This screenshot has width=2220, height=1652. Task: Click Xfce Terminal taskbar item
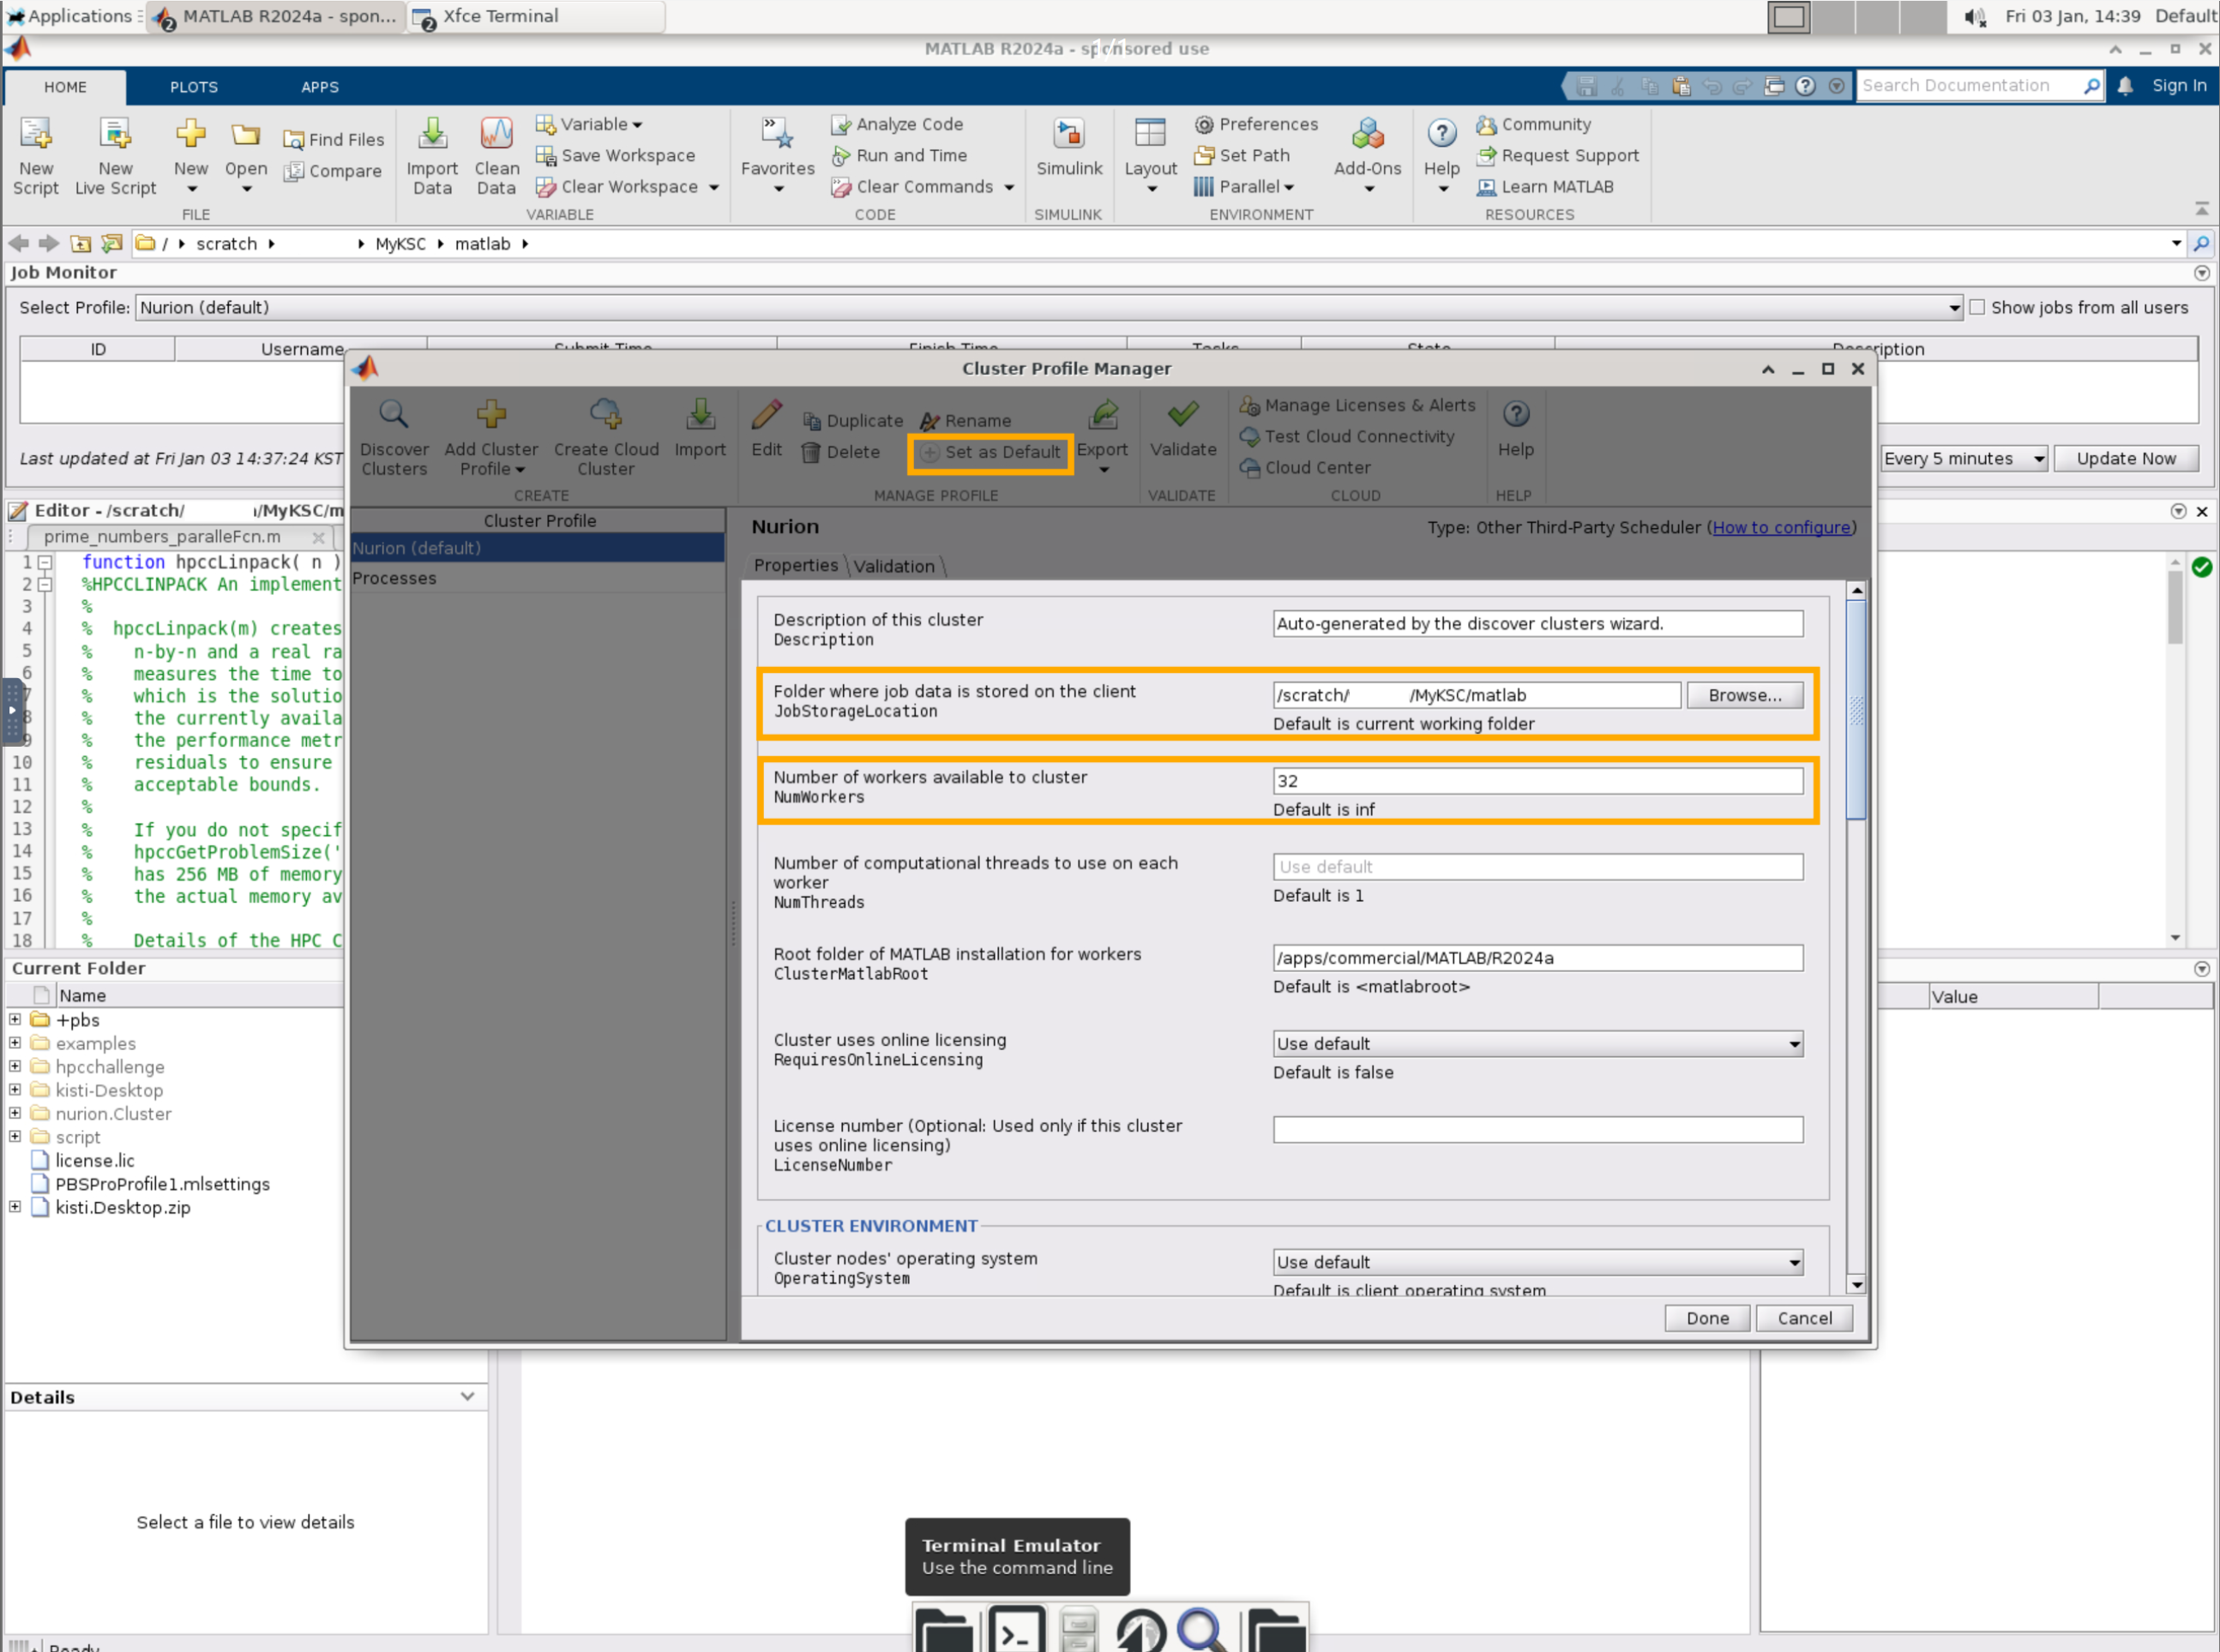tap(536, 17)
